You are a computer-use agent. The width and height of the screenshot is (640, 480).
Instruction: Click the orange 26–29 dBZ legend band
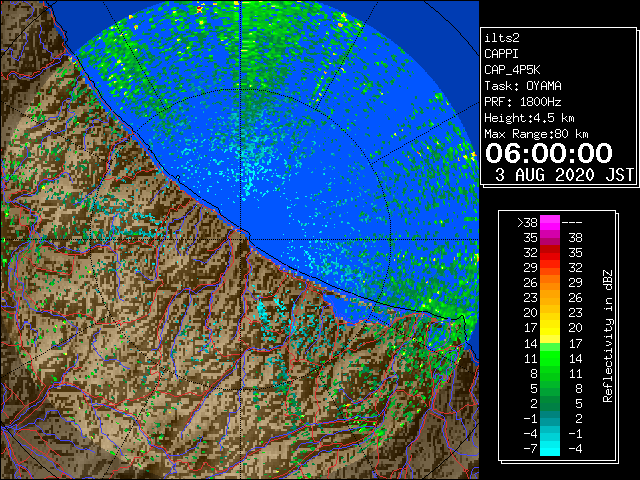click(x=550, y=282)
